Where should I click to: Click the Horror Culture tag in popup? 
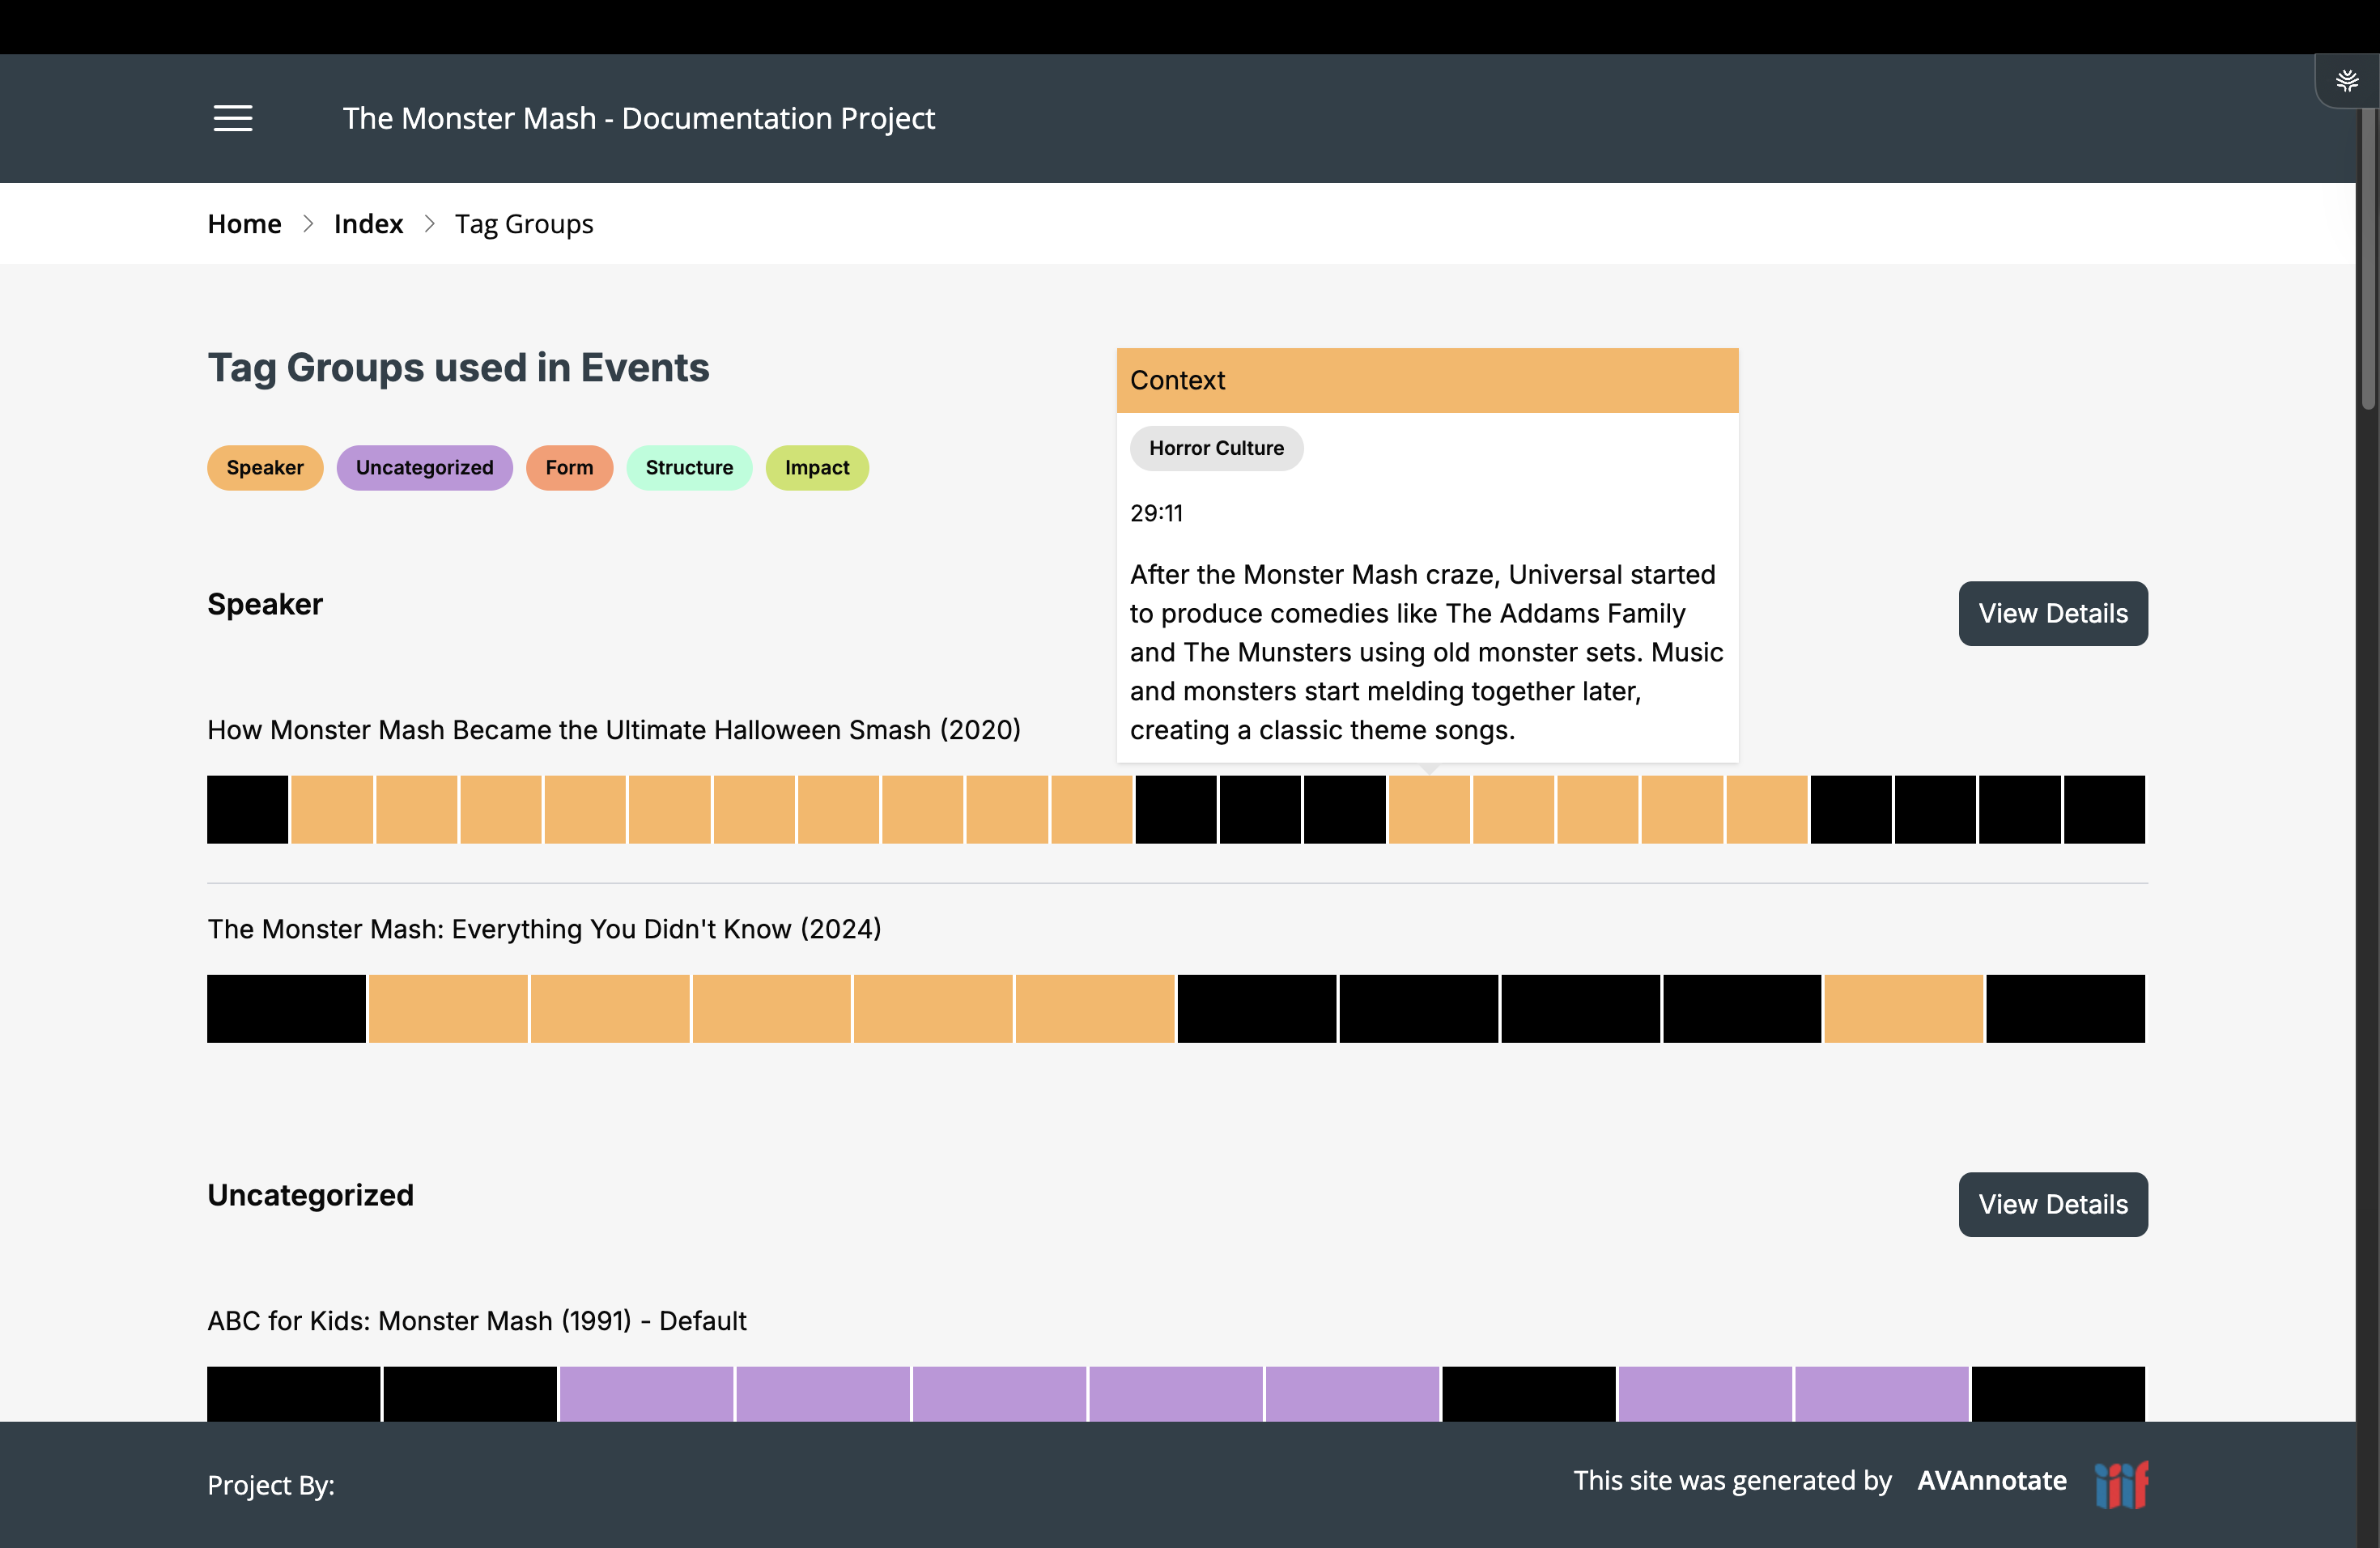click(x=1216, y=448)
